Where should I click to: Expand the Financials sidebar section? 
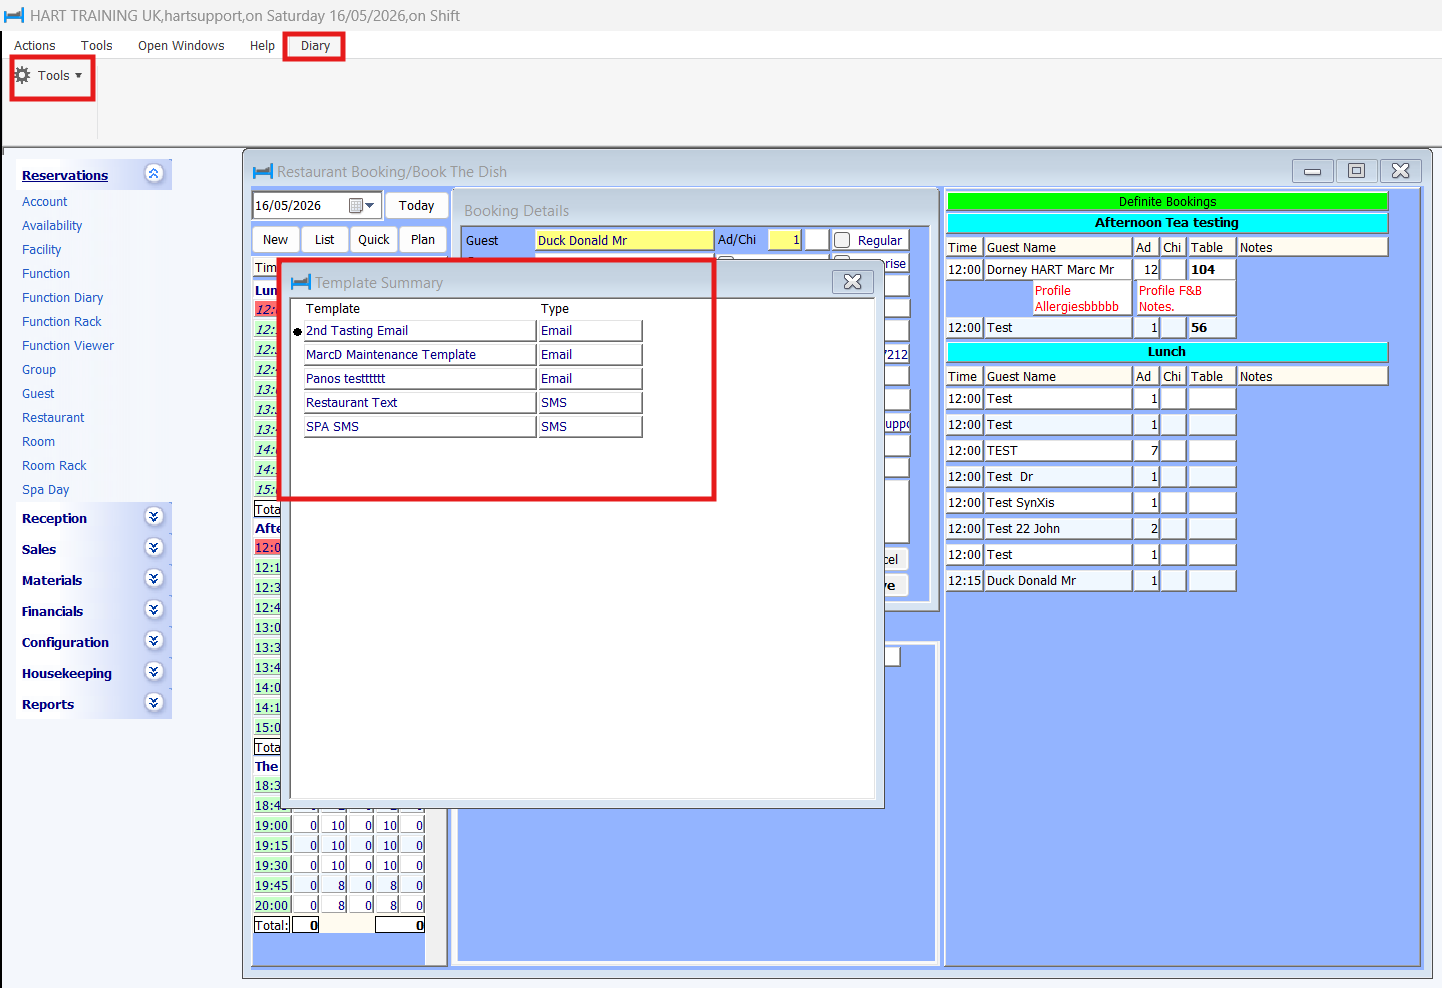(153, 610)
